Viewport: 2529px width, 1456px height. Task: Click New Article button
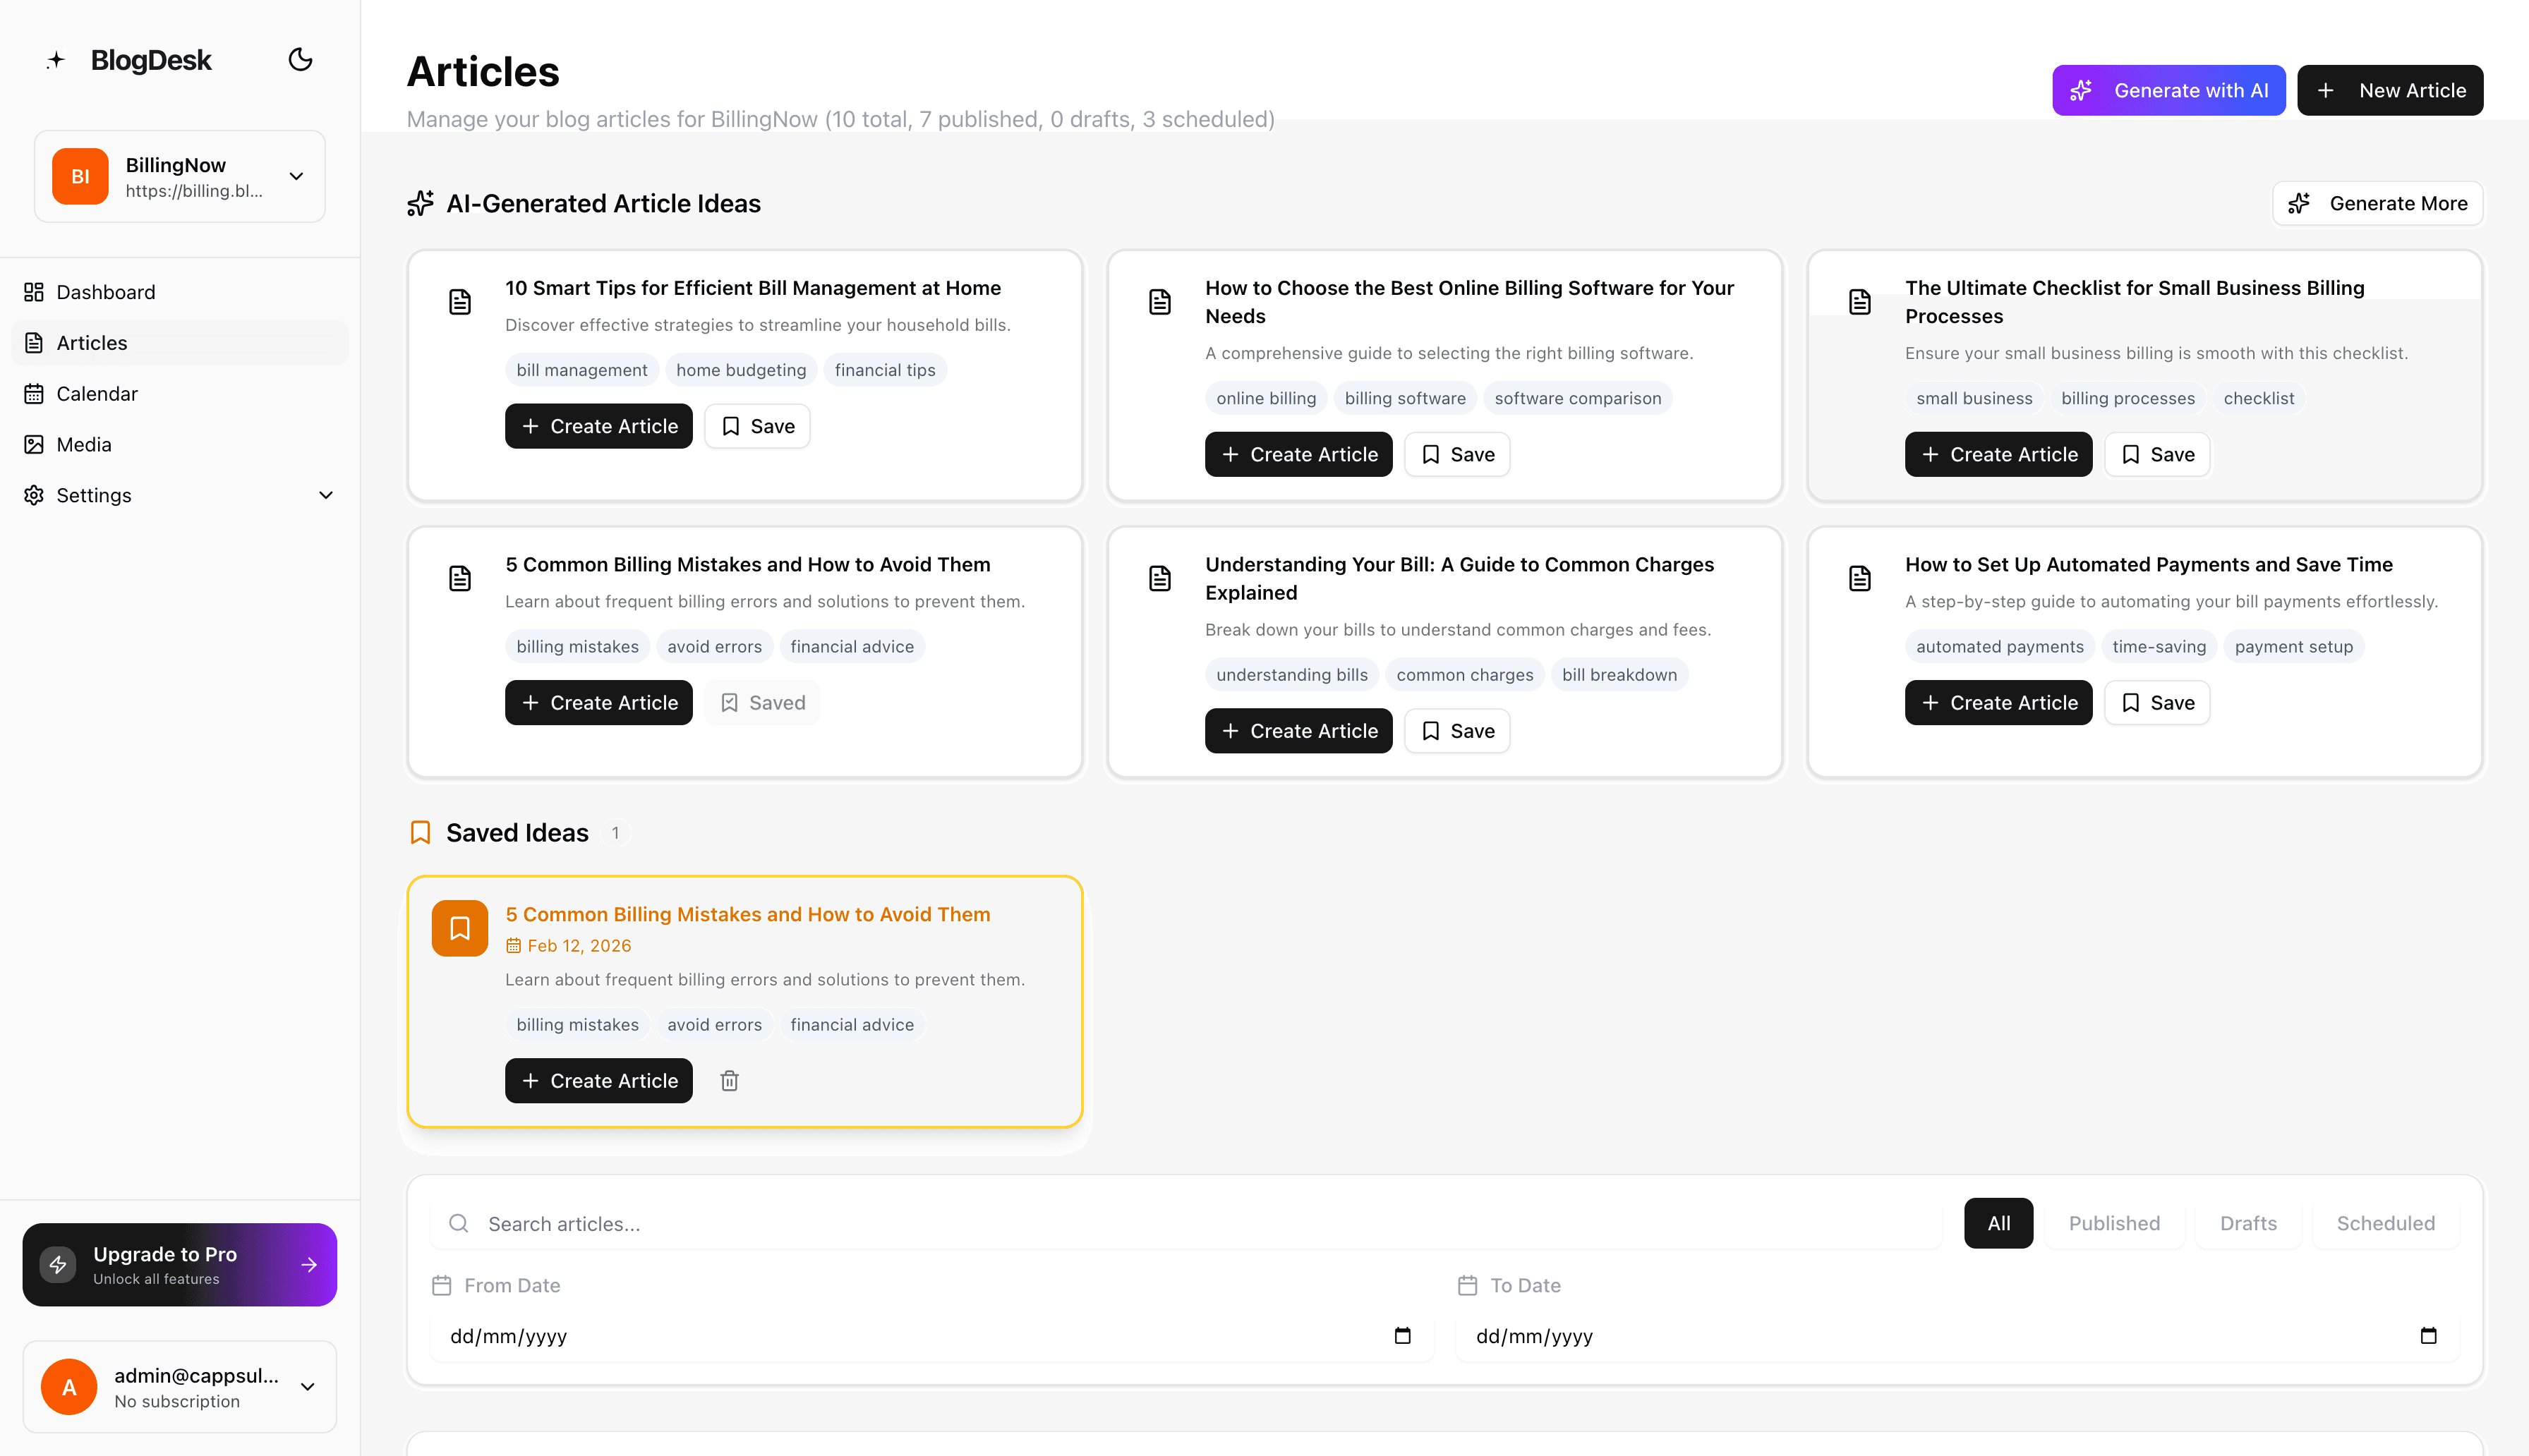2390,89
